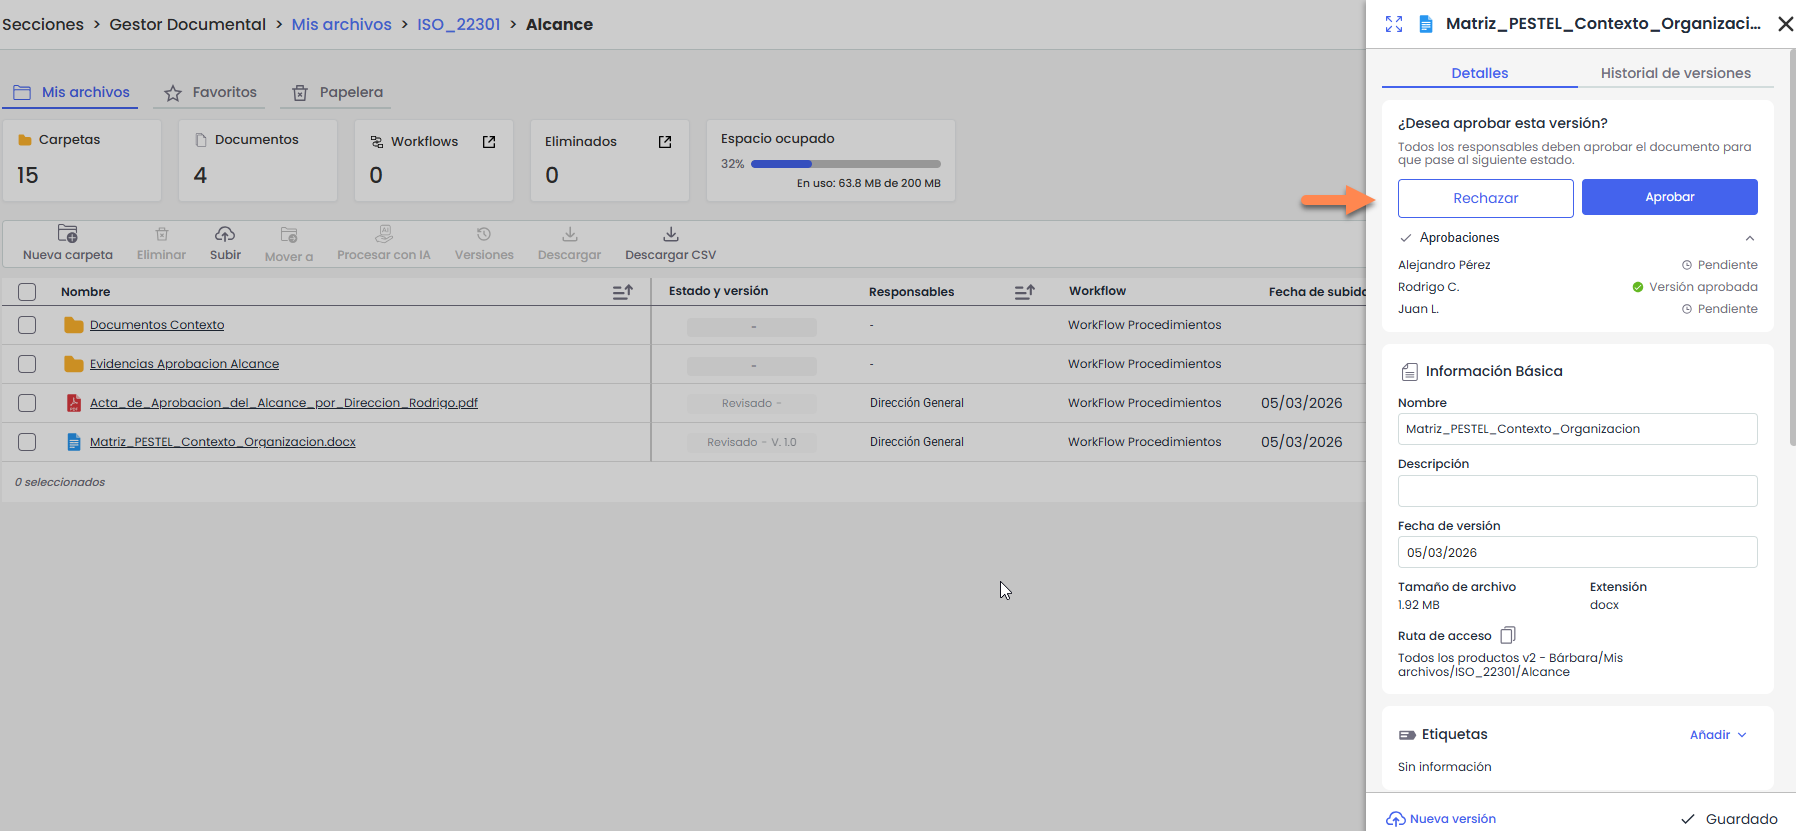Open Eliminados external link icon
Screen dimensions: 1796x831
point(665,142)
